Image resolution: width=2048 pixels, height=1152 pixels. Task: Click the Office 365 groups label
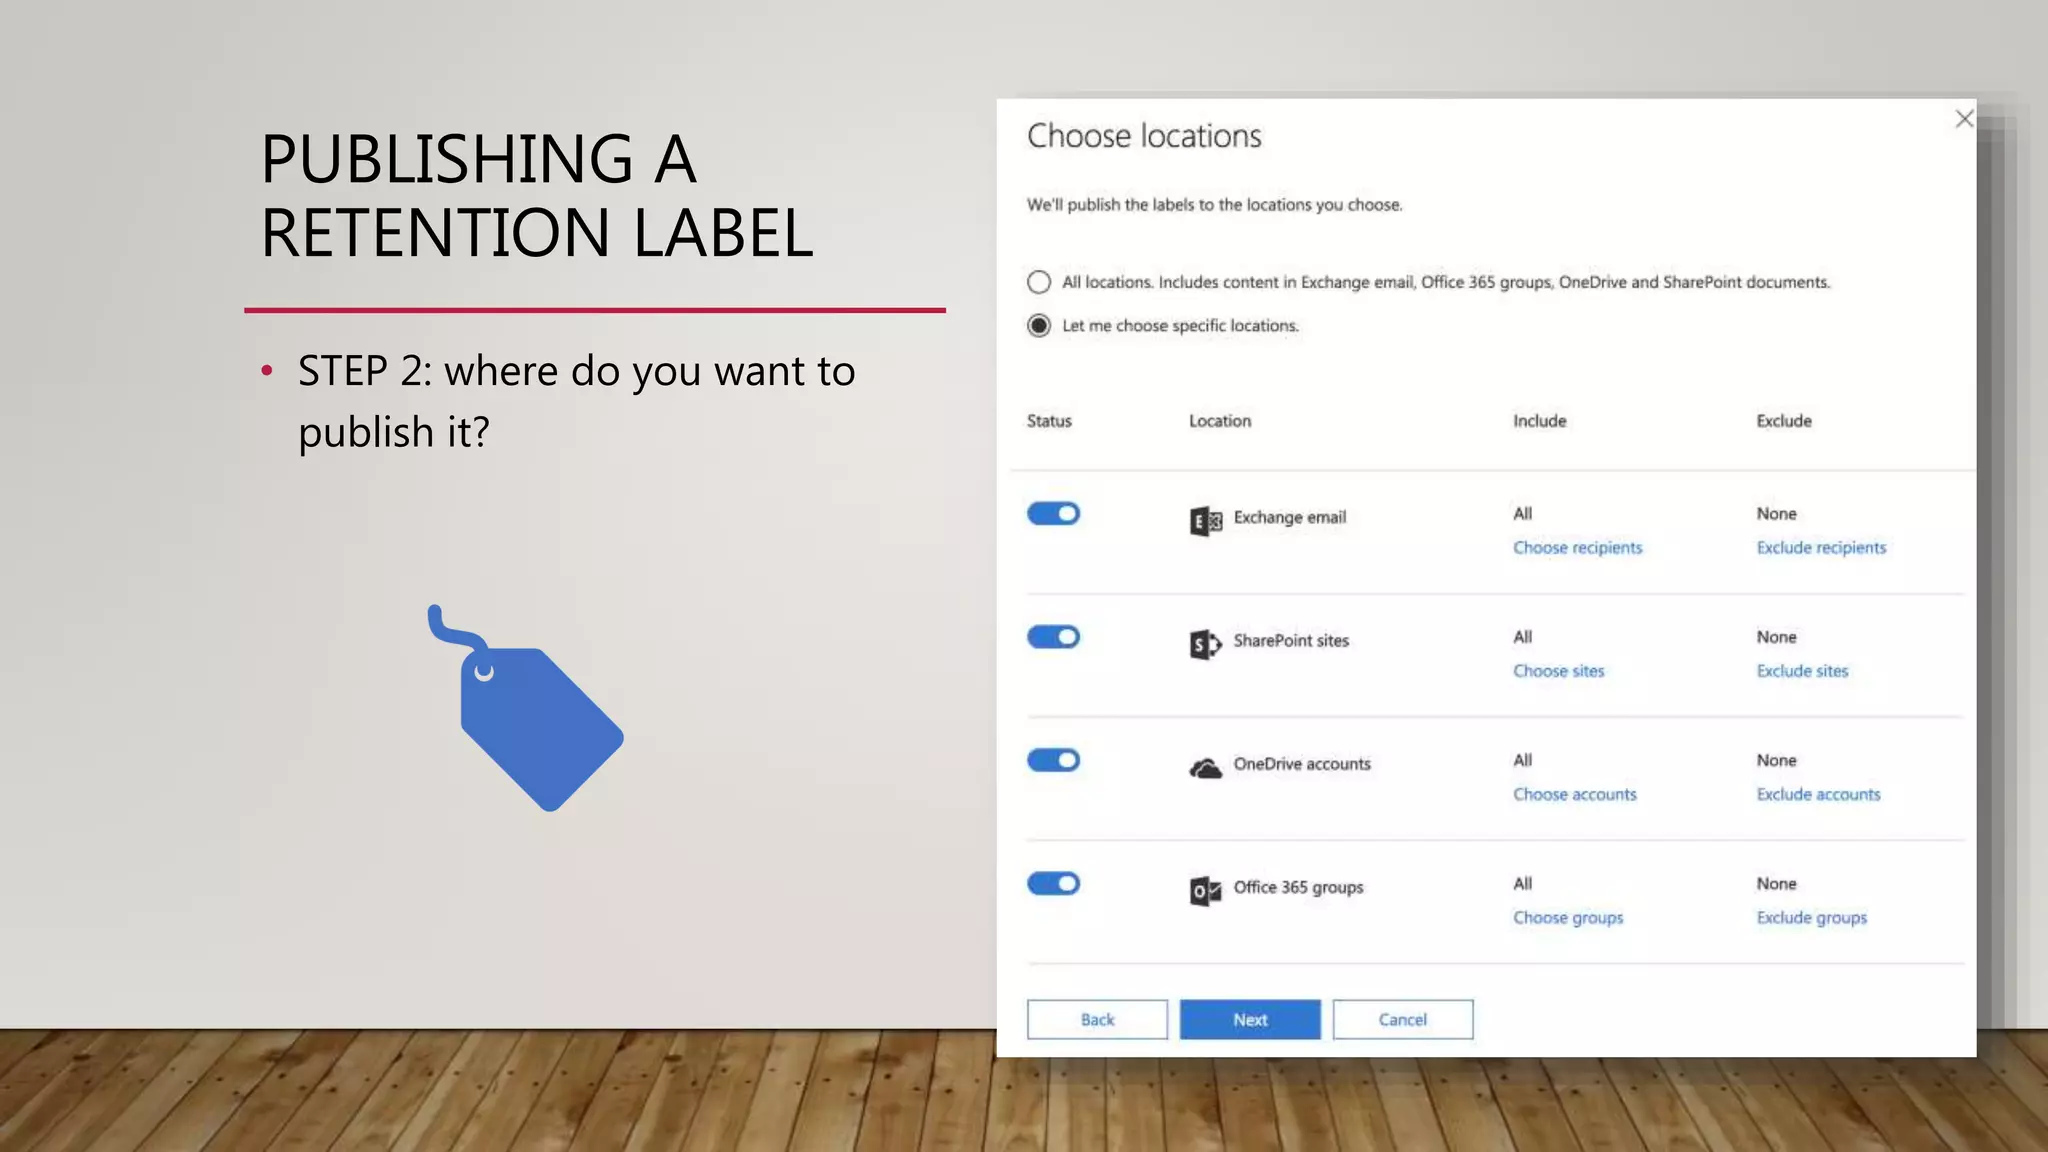click(1298, 888)
